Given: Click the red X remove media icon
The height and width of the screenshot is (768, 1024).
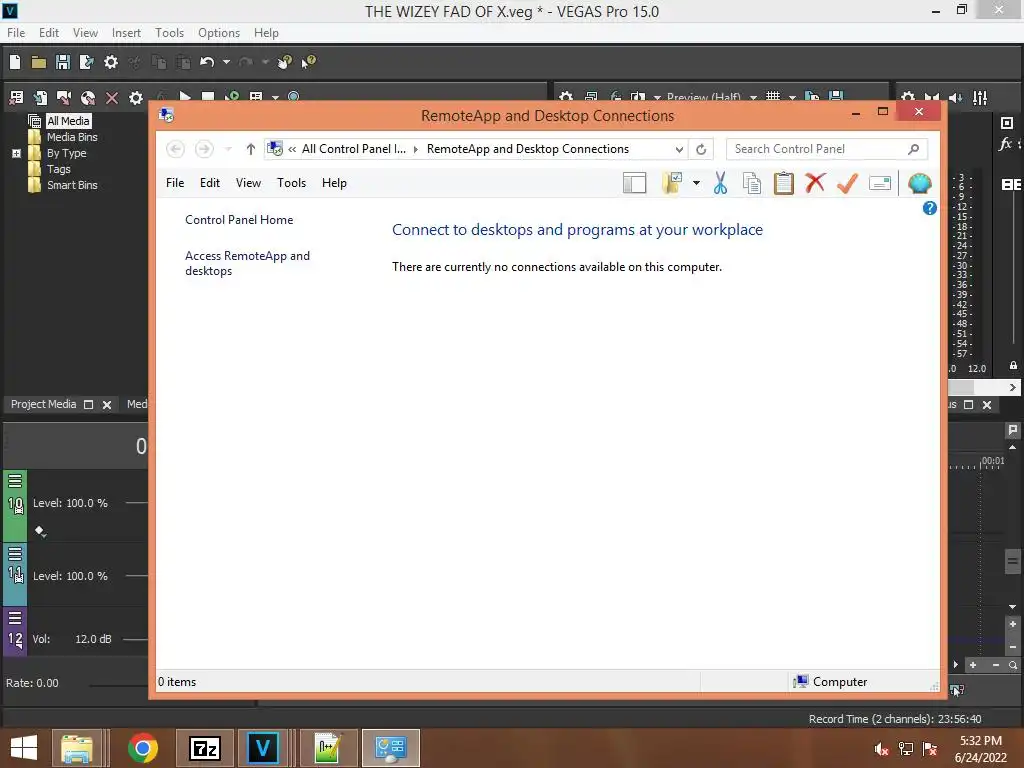Looking at the screenshot, I should click(x=112, y=98).
